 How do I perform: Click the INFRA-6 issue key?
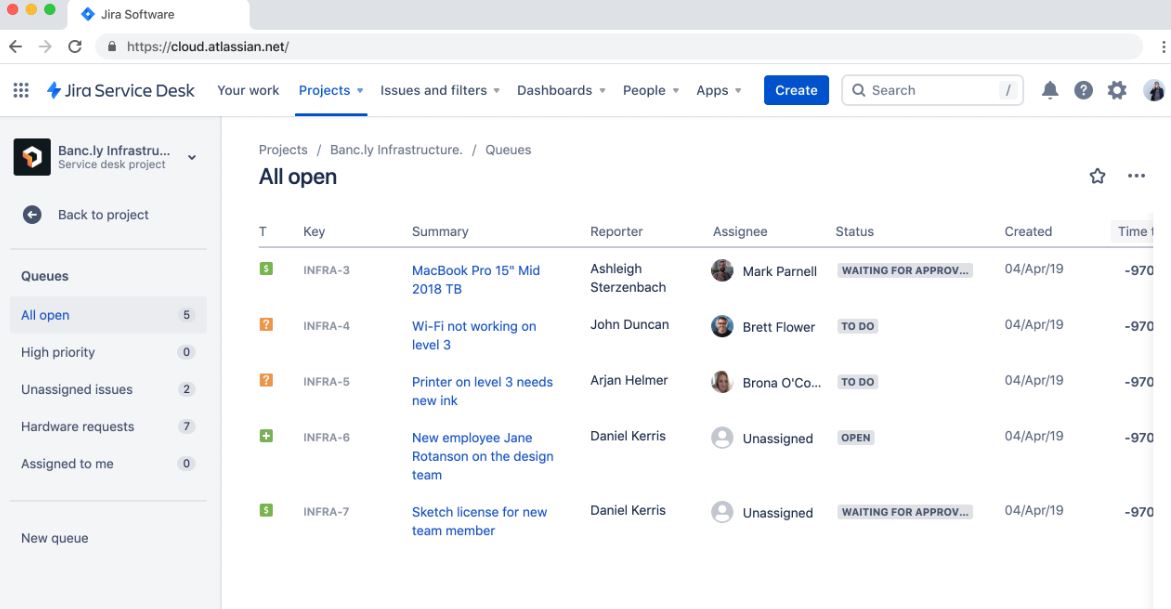coord(326,437)
